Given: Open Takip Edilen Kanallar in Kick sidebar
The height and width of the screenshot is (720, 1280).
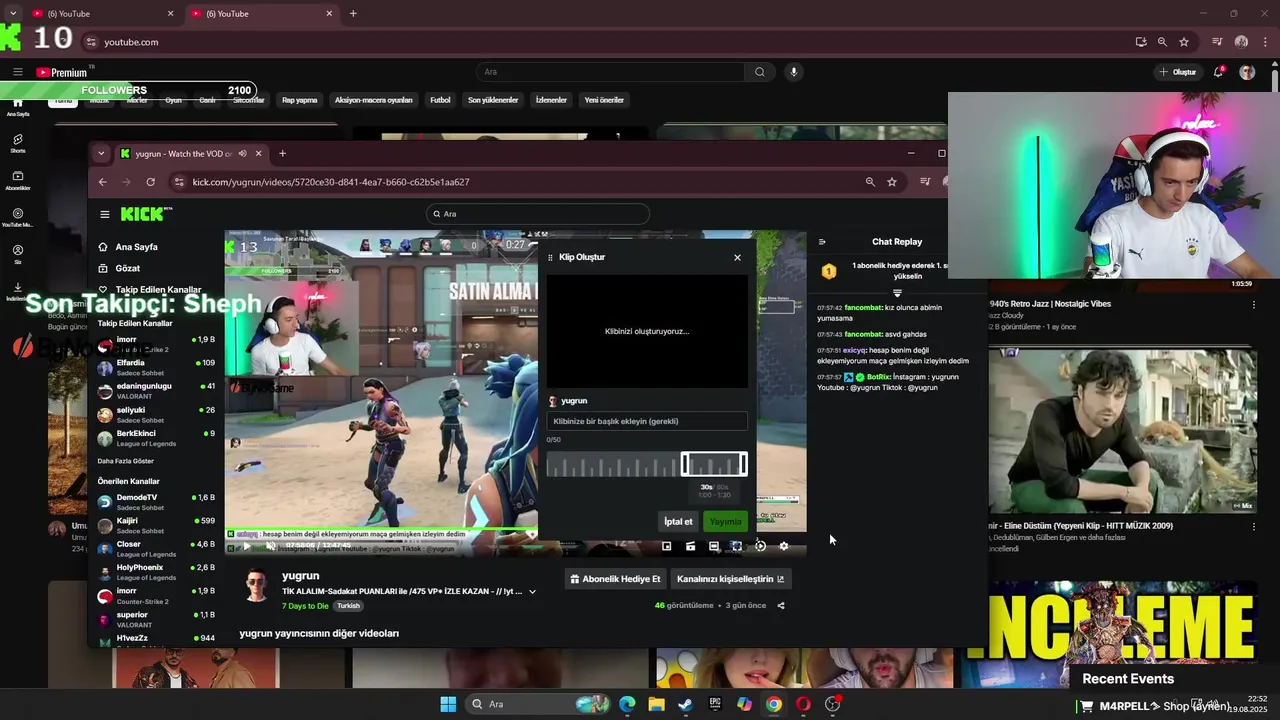Looking at the screenshot, I should [150, 290].
